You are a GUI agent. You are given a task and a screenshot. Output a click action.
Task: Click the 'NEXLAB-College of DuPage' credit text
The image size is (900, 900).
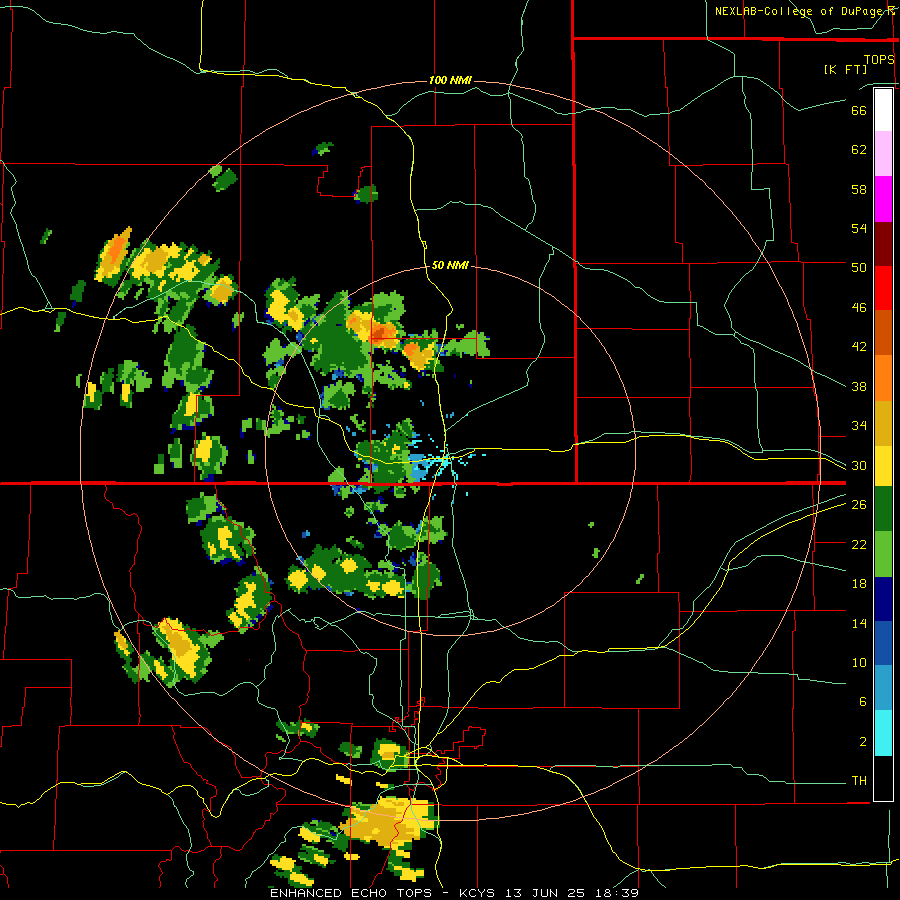tap(799, 11)
